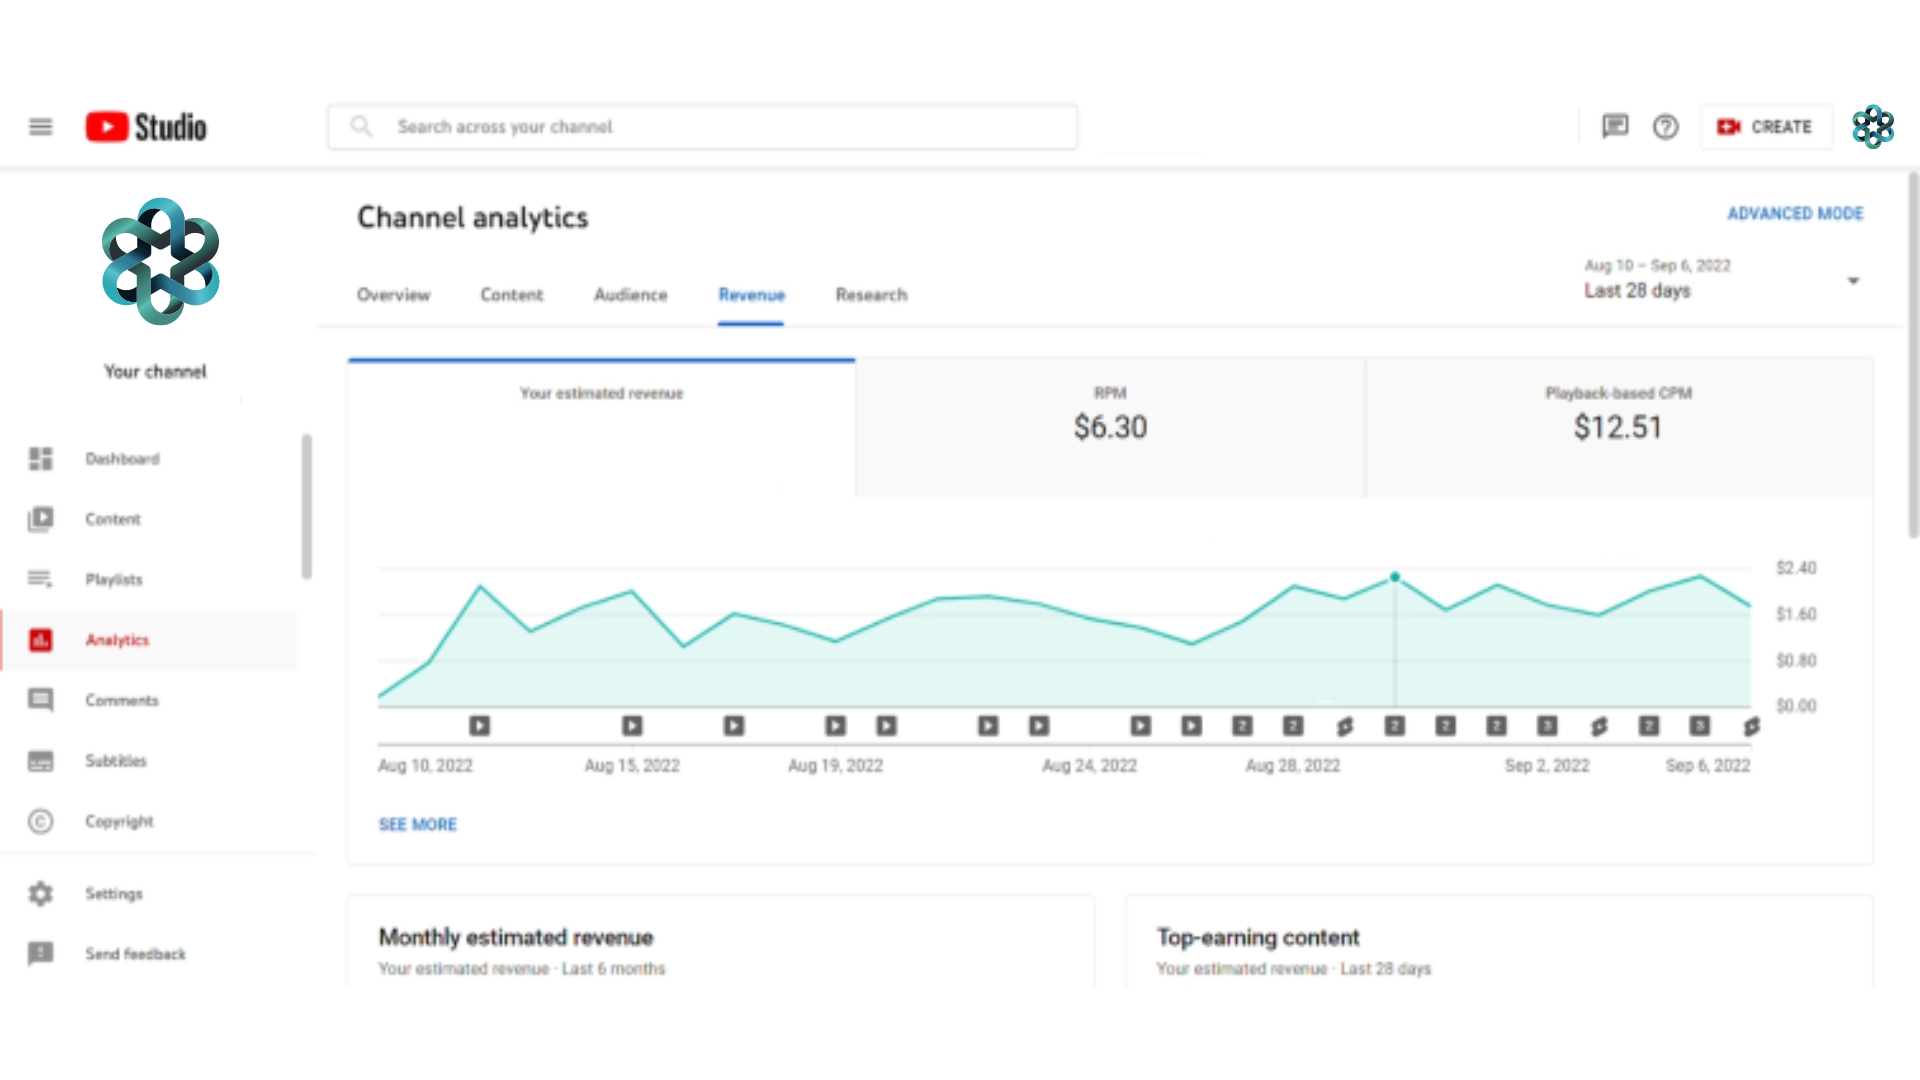Click Send feedback in sidebar
Viewport: 1920px width, 1080px height.
coord(135,954)
